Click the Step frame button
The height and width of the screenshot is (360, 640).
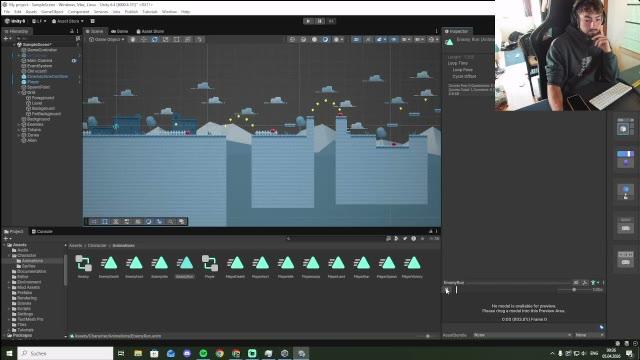pyautogui.click(x=331, y=21)
